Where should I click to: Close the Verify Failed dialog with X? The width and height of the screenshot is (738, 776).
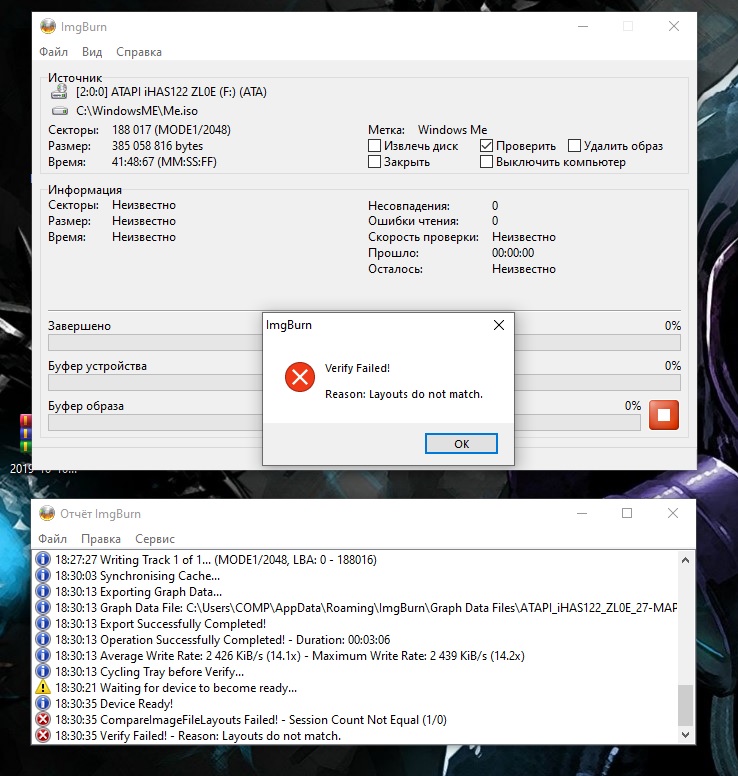[499, 325]
